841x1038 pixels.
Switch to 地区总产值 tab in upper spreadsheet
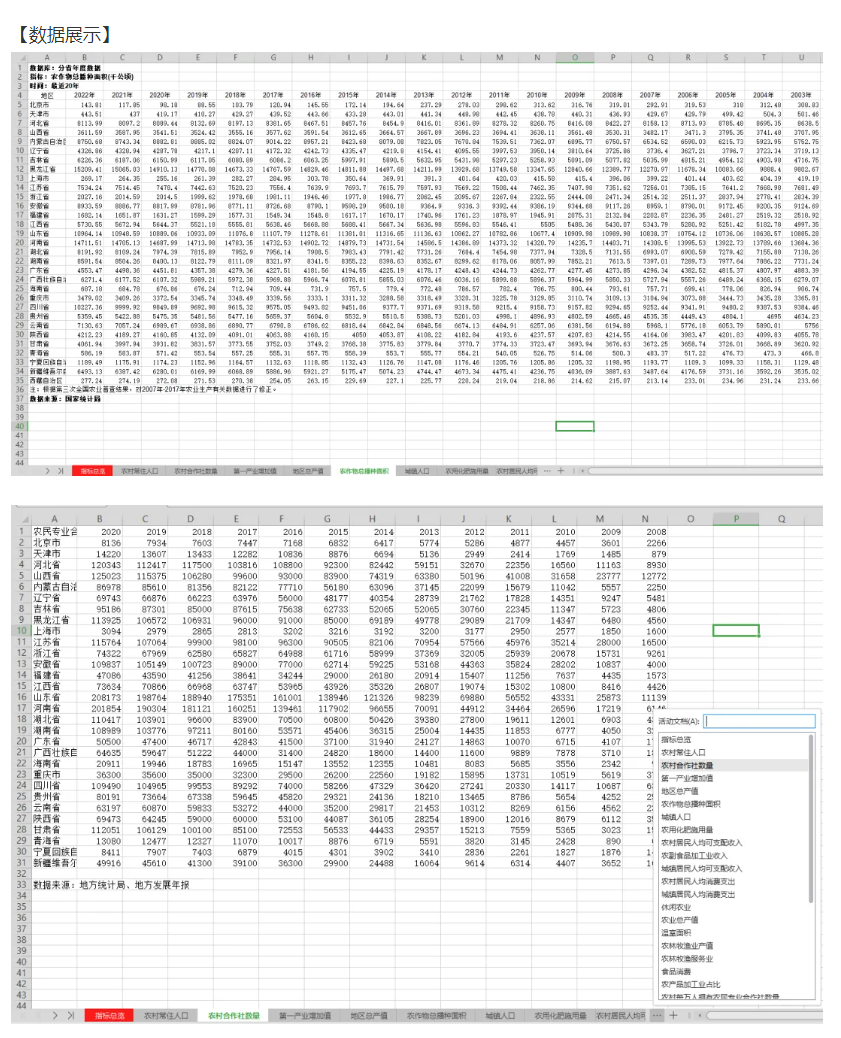pos(309,471)
